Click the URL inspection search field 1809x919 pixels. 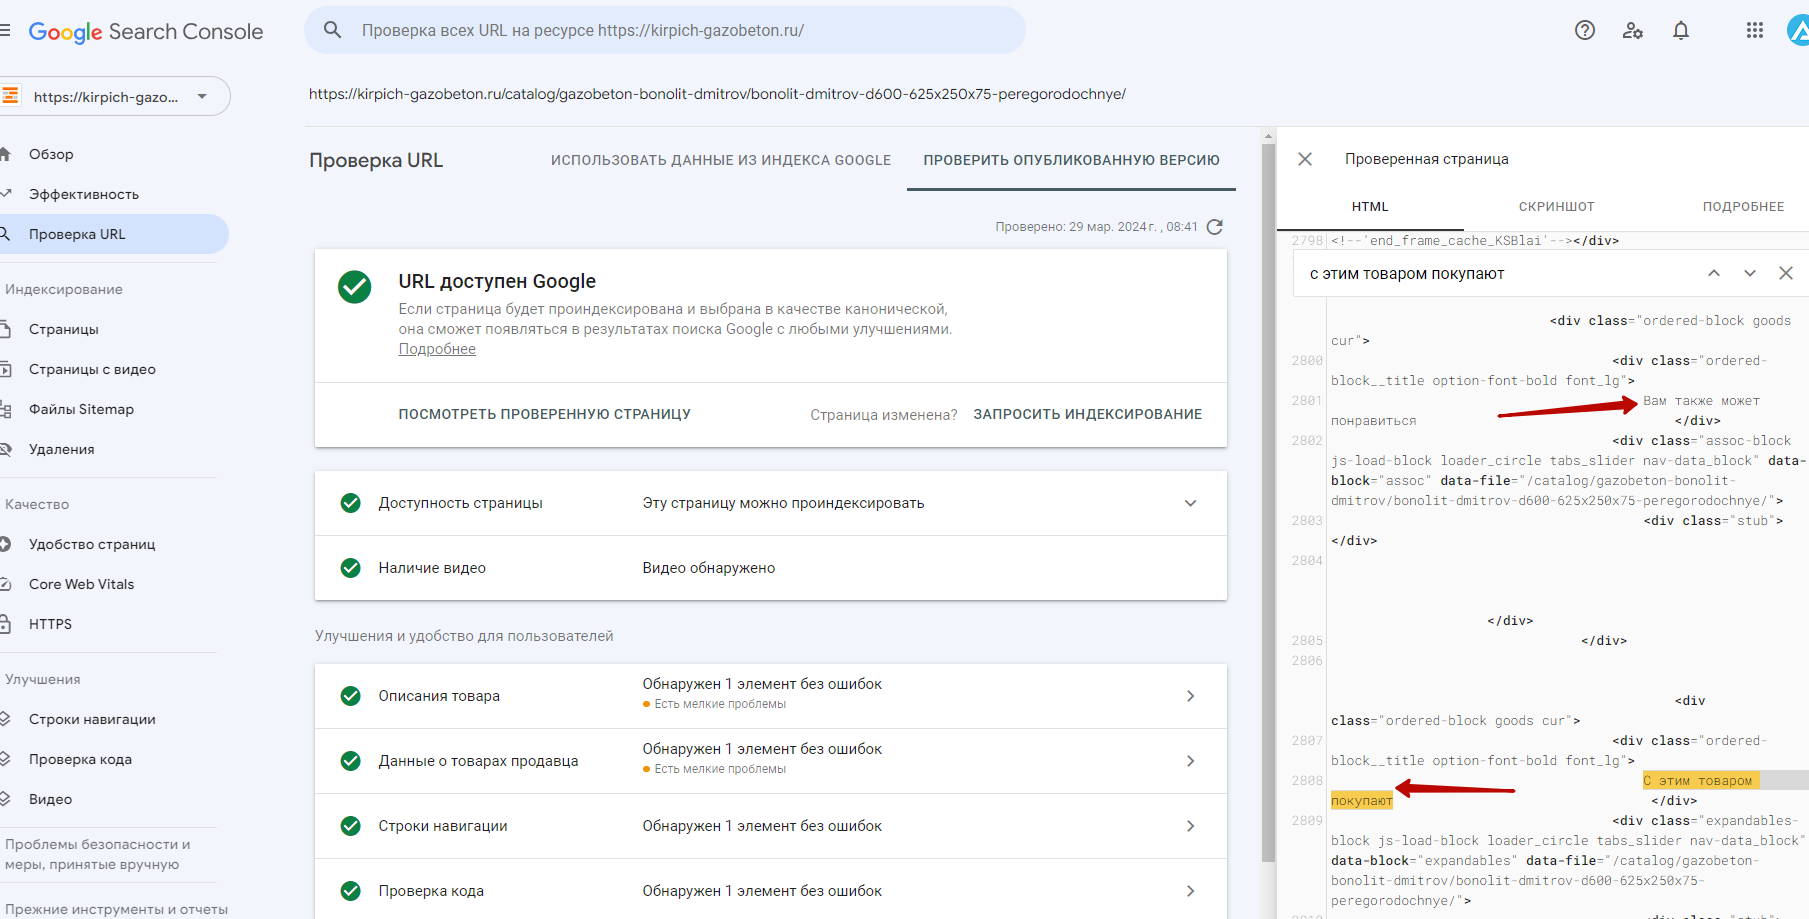click(665, 30)
